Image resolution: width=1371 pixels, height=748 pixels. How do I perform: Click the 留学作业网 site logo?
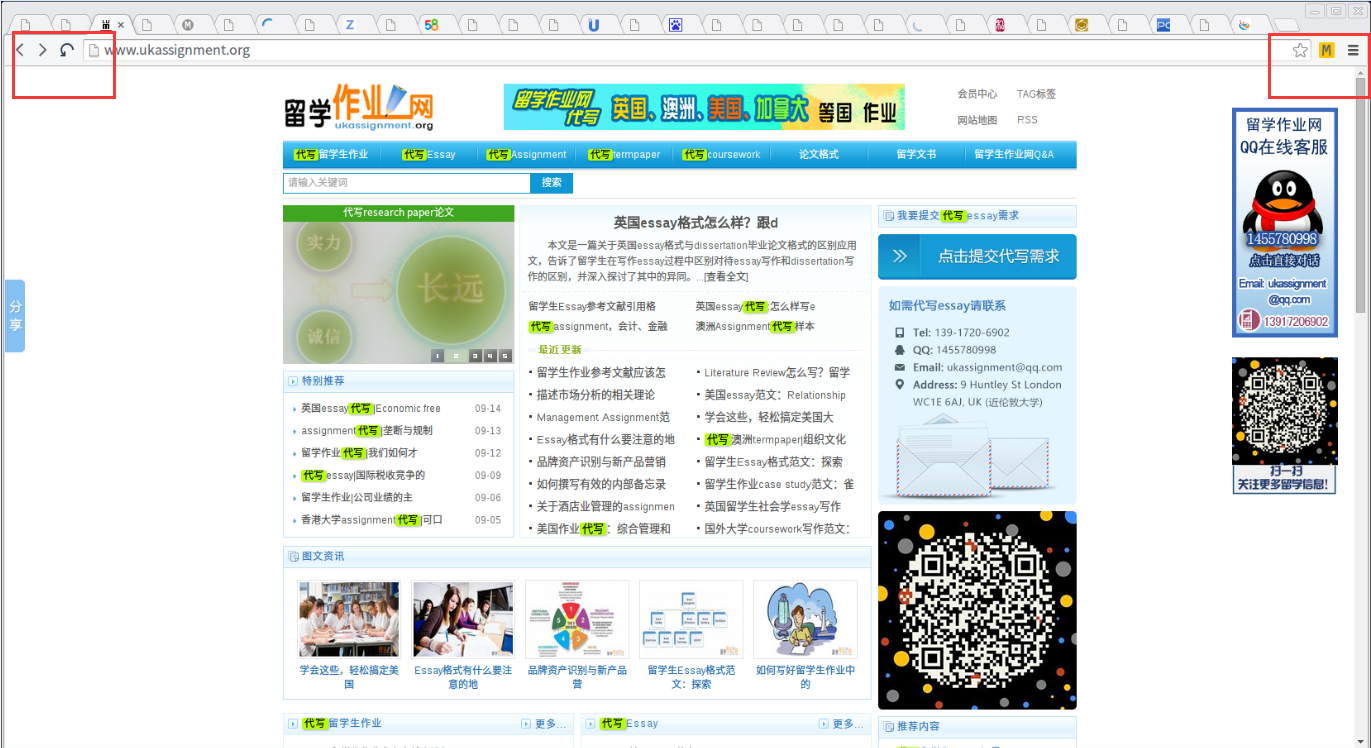click(359, 107)
